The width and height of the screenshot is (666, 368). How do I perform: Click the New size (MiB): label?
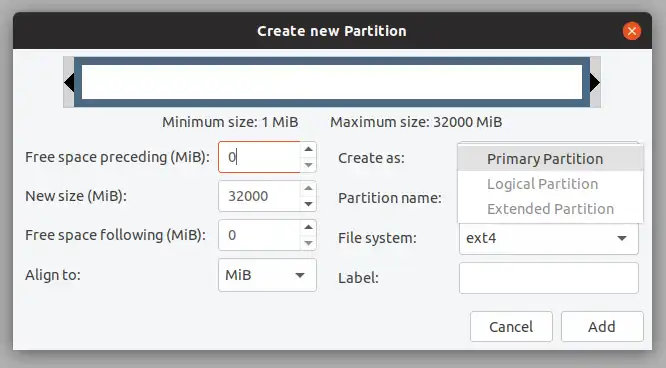[76, 196]
